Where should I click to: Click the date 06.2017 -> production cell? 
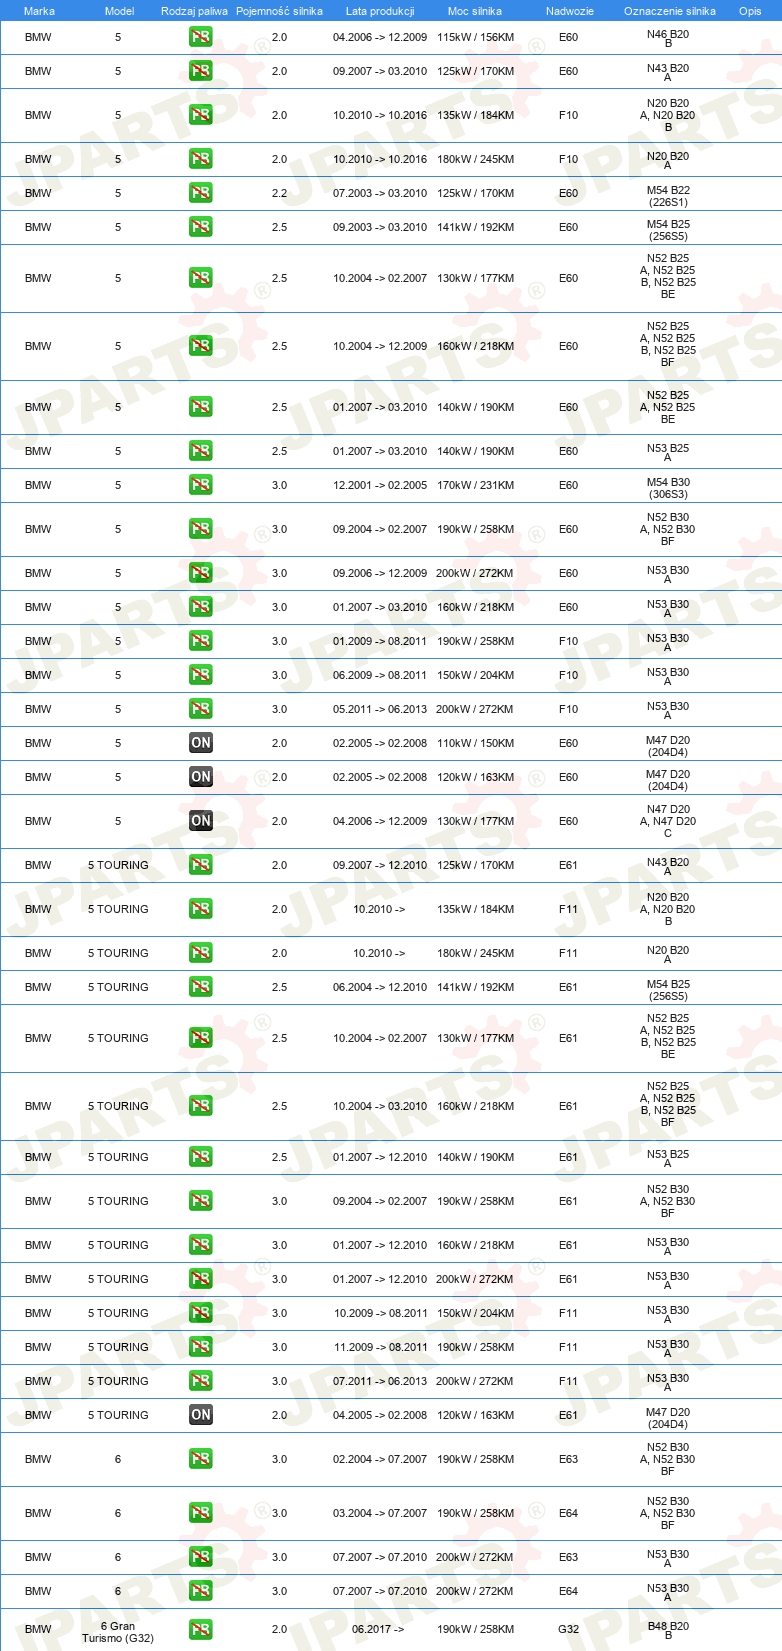[379, 1629]
